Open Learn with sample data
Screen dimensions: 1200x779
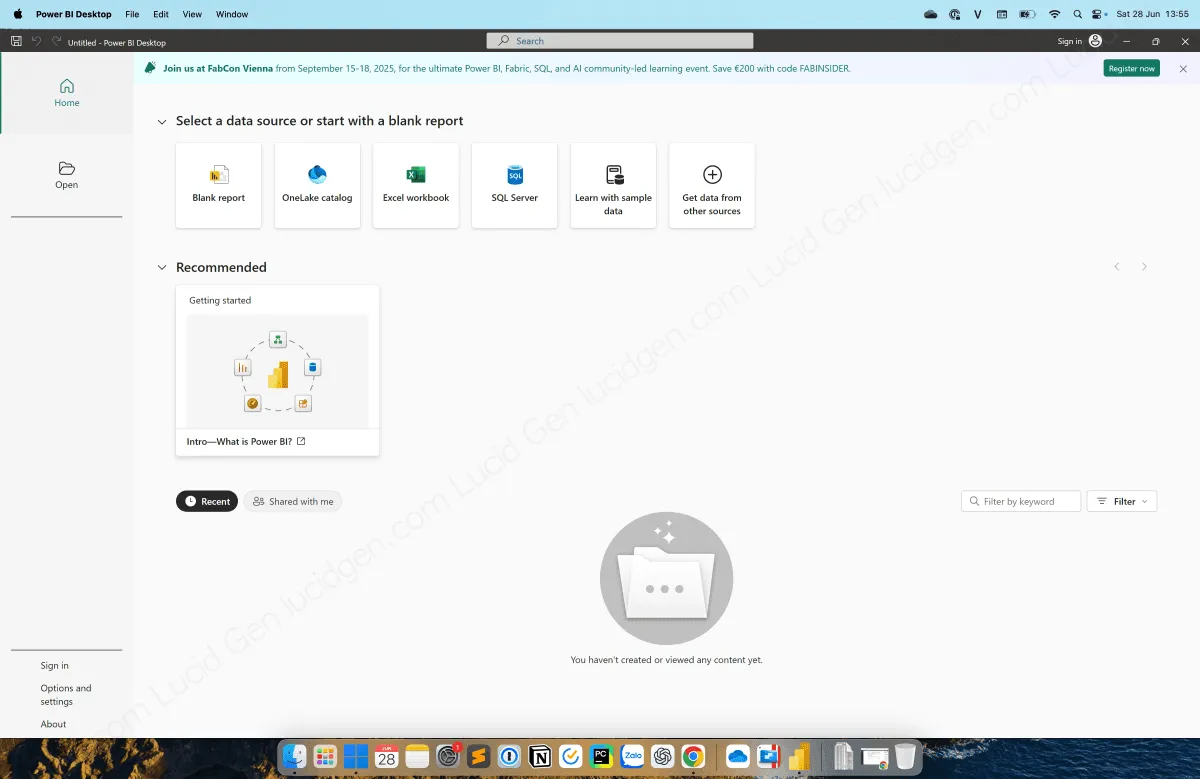[613, 185]
